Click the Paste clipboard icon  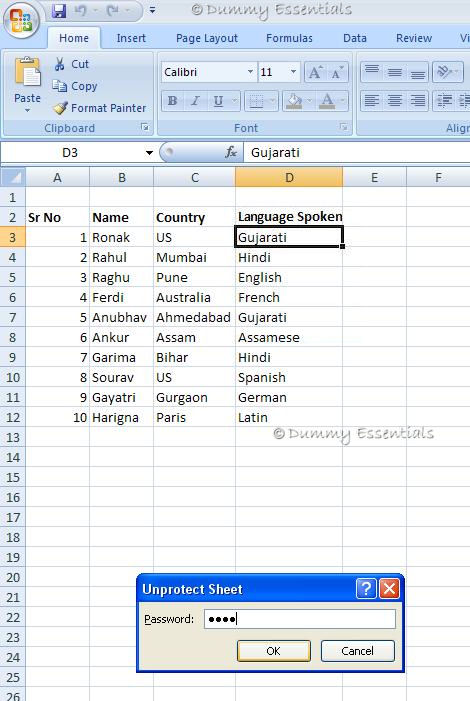pyautogui.click(x=27, y=72)
